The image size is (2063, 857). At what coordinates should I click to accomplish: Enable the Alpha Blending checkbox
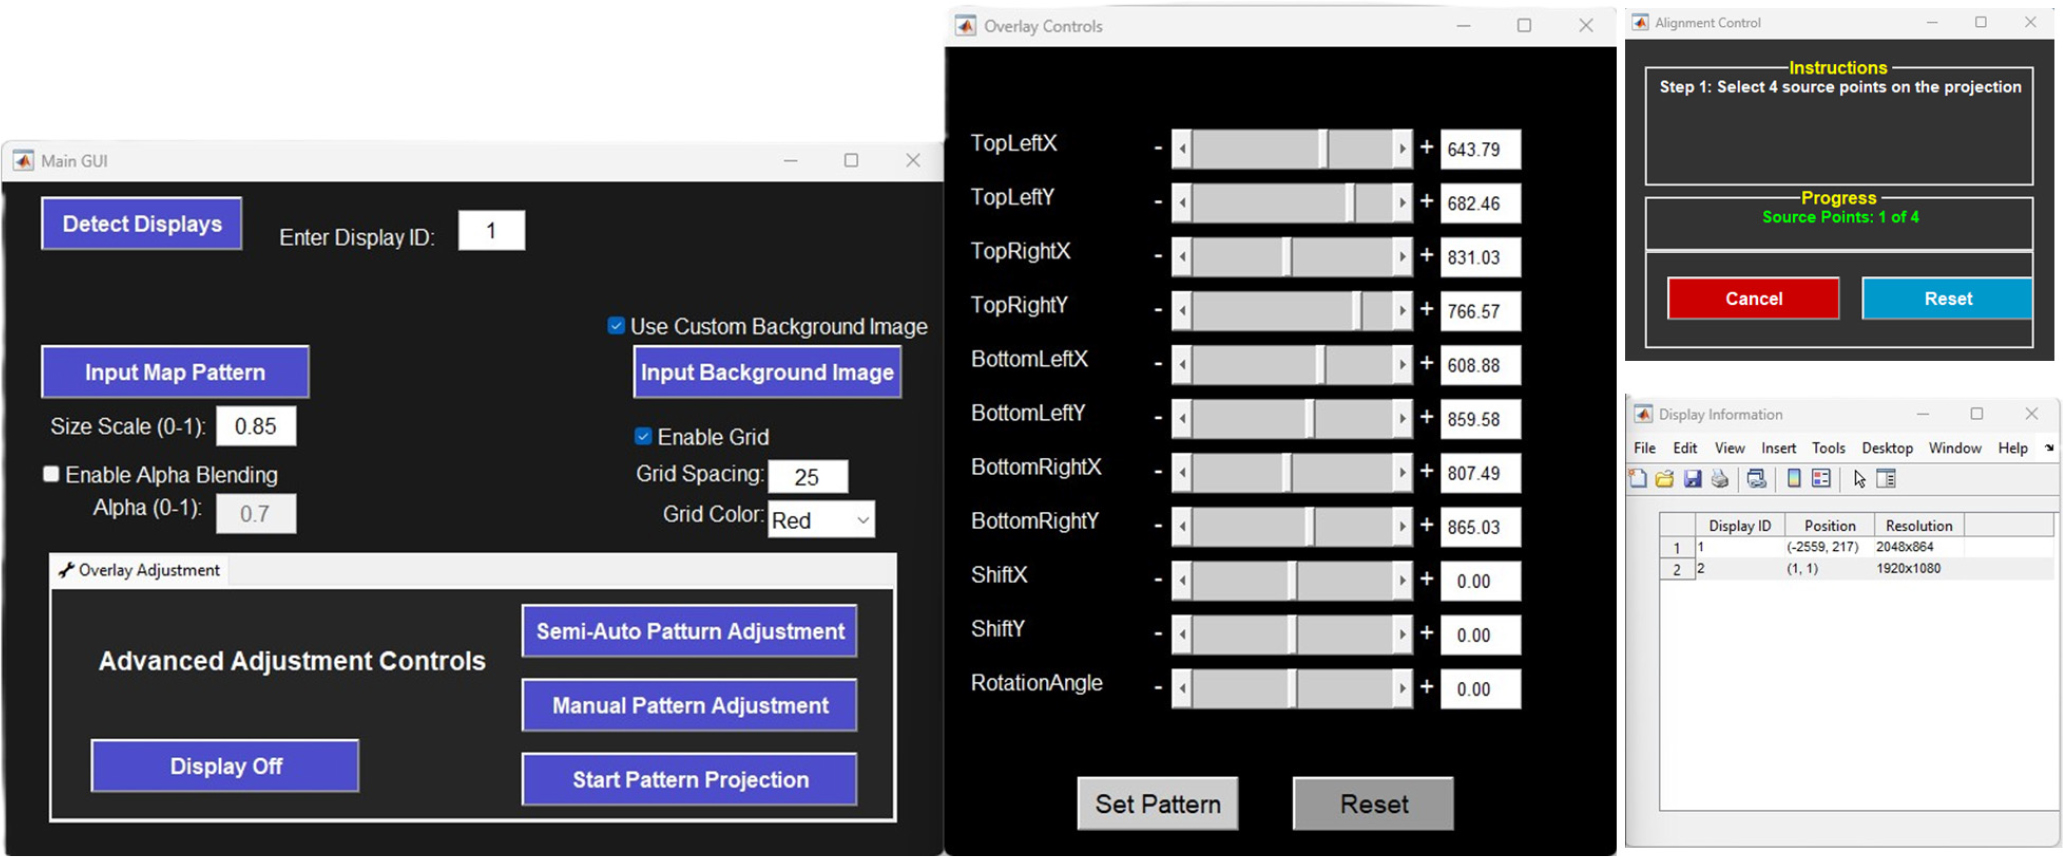52,474
